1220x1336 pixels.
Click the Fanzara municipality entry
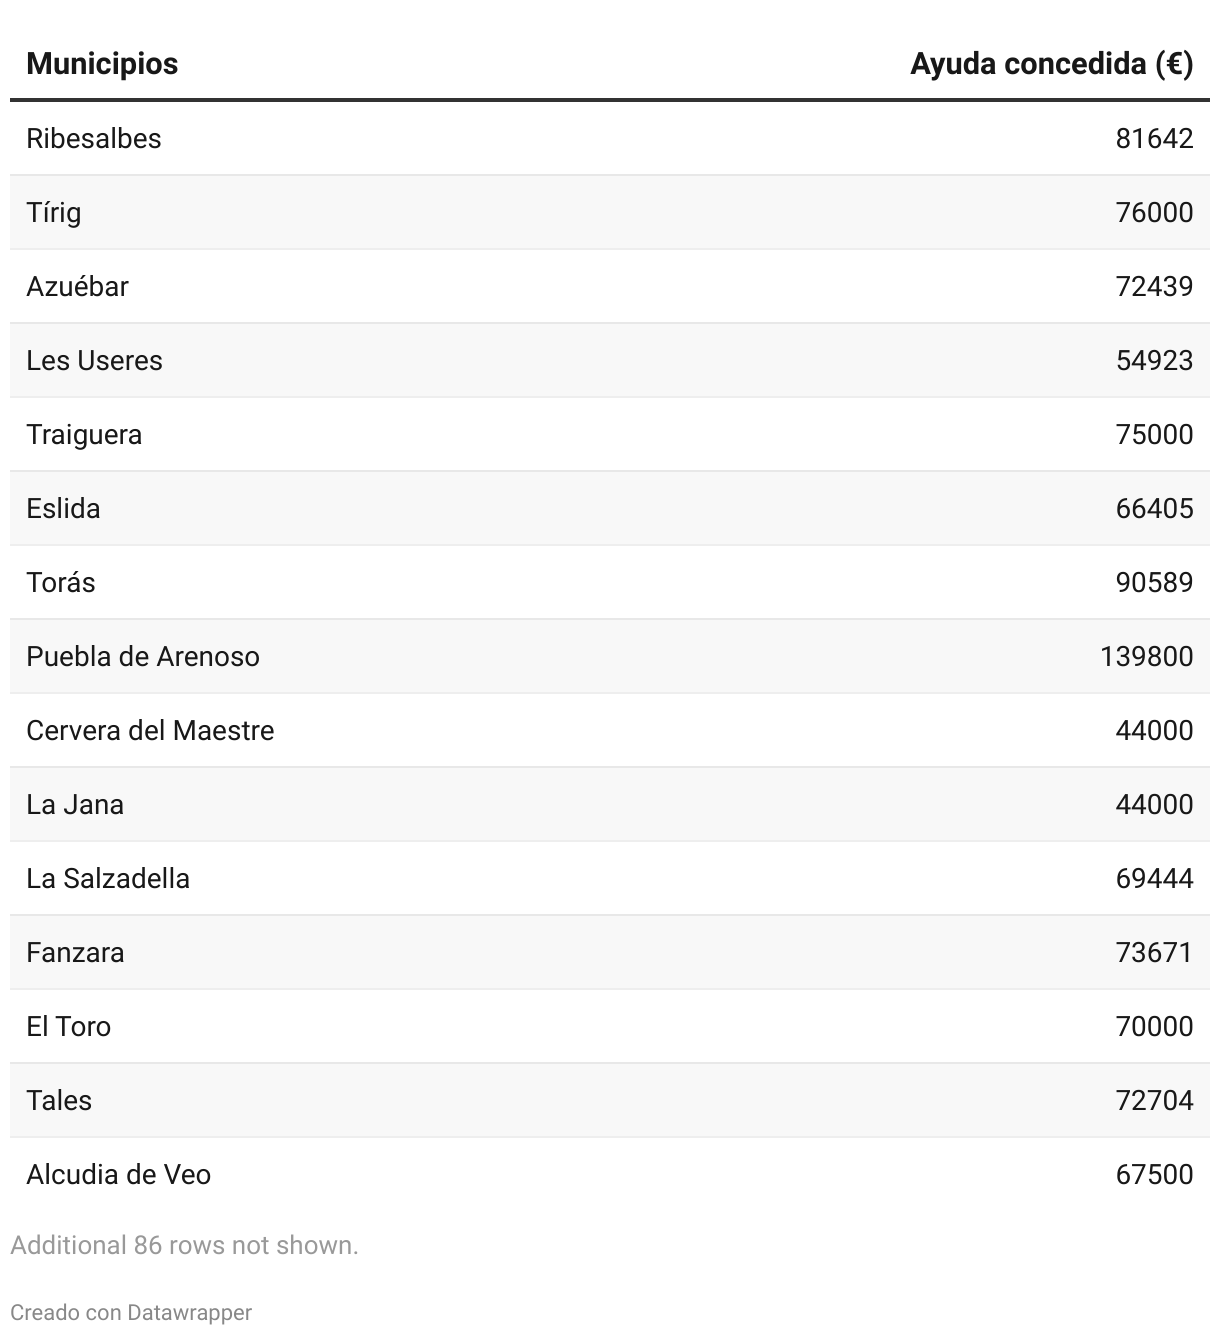[x=75, y=952]
